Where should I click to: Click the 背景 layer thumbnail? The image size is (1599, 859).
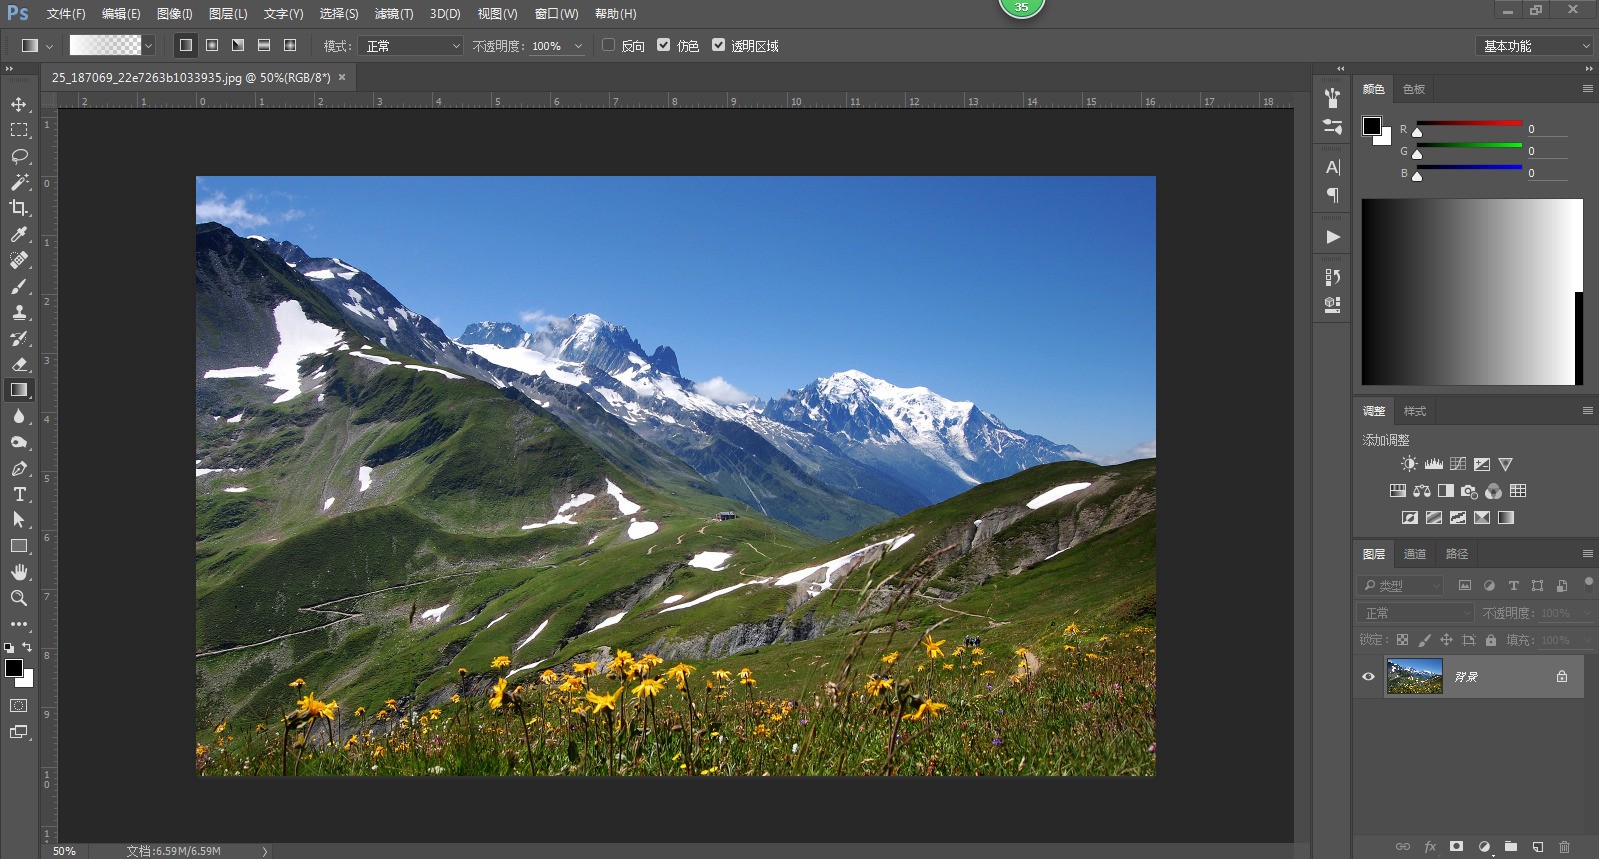1414,677
